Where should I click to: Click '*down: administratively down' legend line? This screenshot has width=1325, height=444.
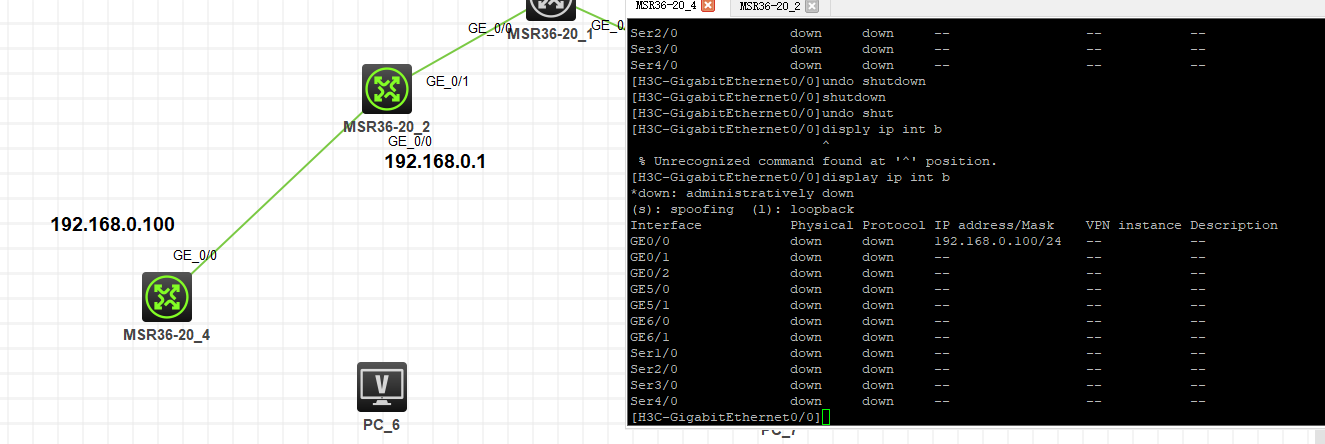742,193
